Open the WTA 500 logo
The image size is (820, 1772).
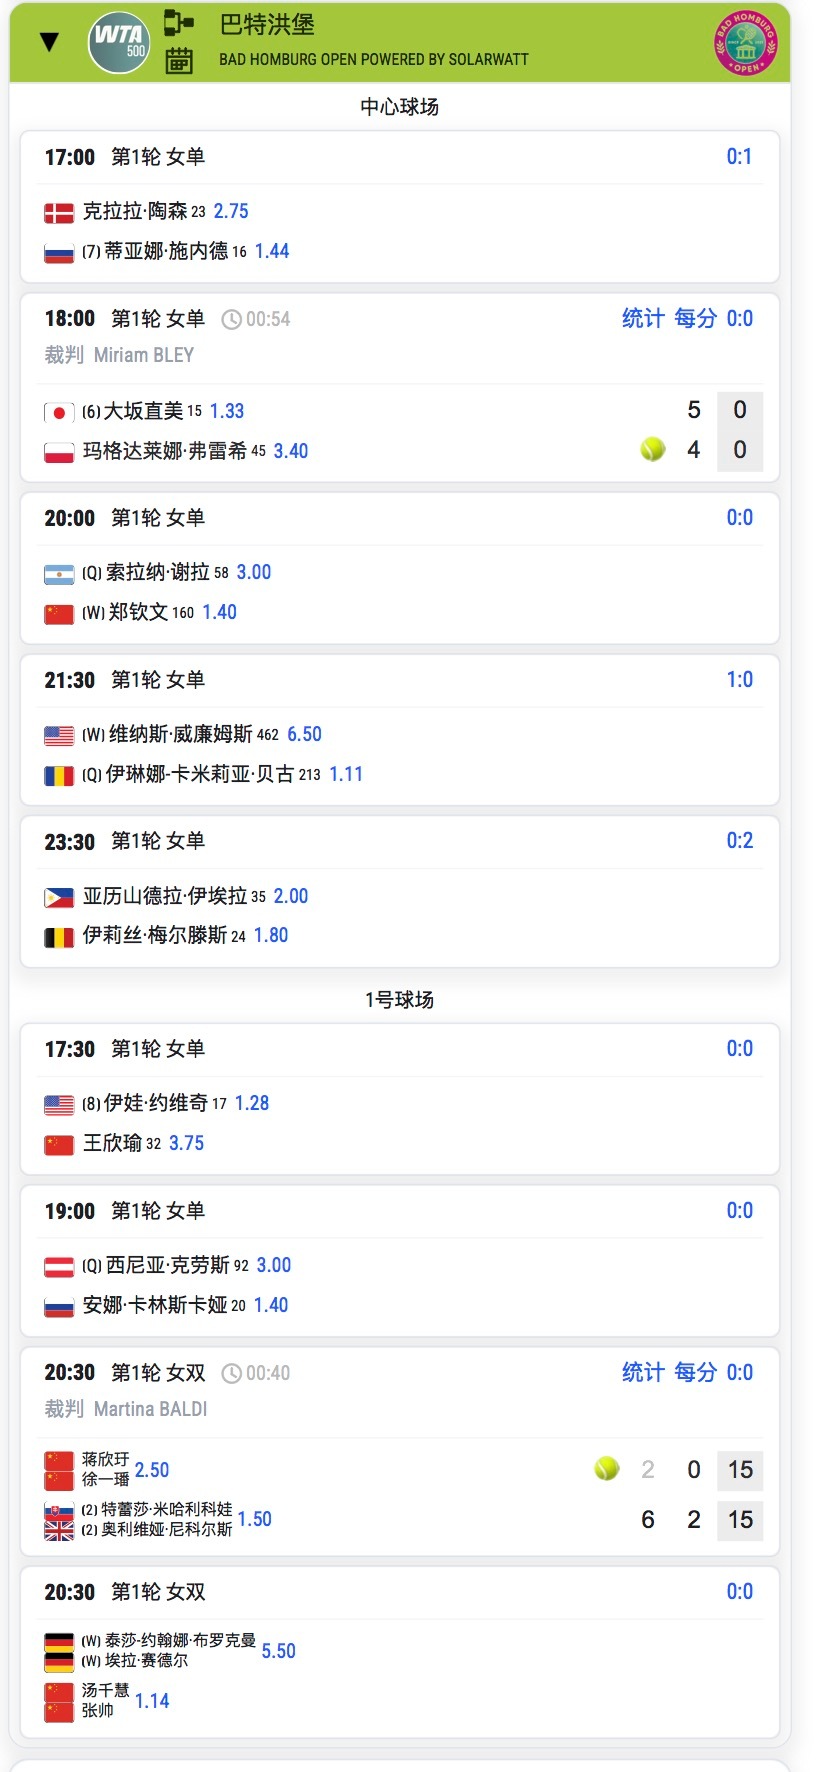click(119, 42)
